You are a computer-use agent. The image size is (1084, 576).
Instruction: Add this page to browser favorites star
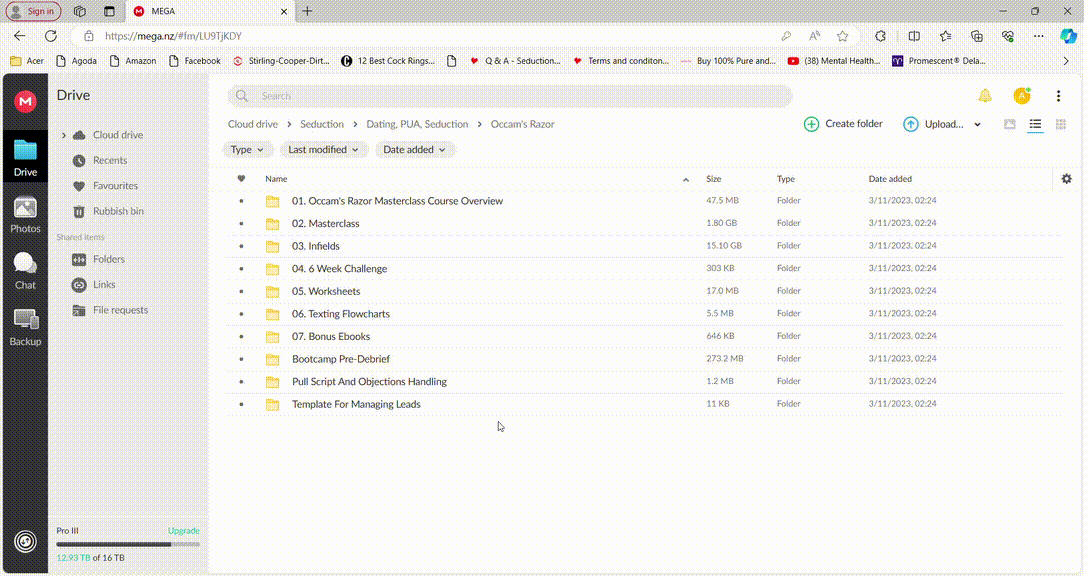pos(842,36)
